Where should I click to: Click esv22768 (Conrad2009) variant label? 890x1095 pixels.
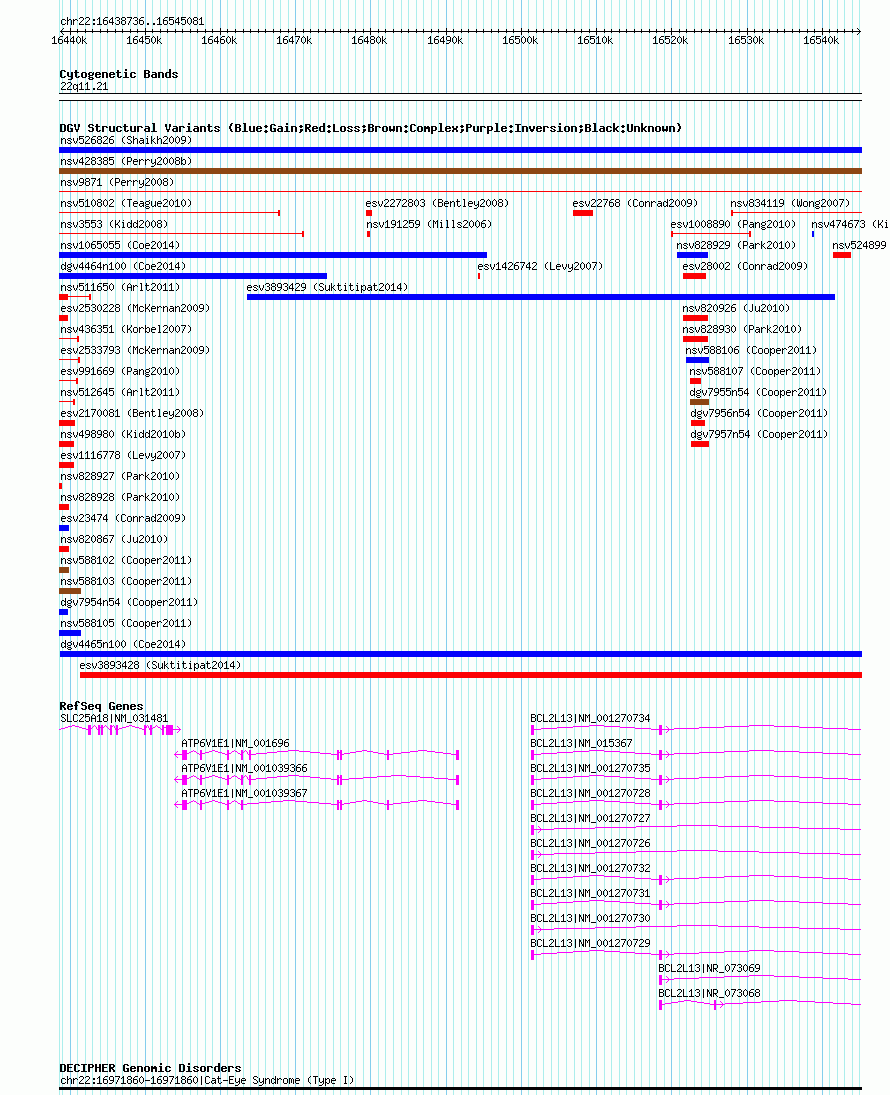[x=635, y=203]
